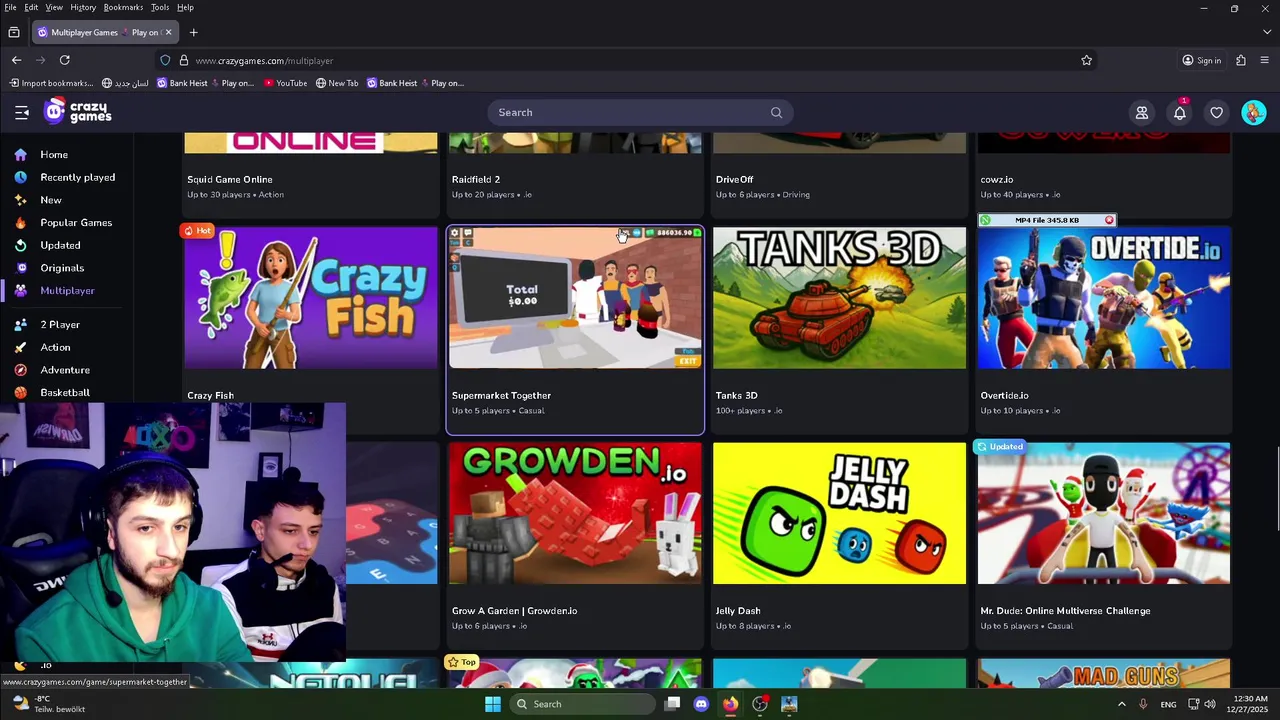Screen dimensions: 1280x720
Task: Open the Jelly Dash game thumbnail
Action: point(840,514)
